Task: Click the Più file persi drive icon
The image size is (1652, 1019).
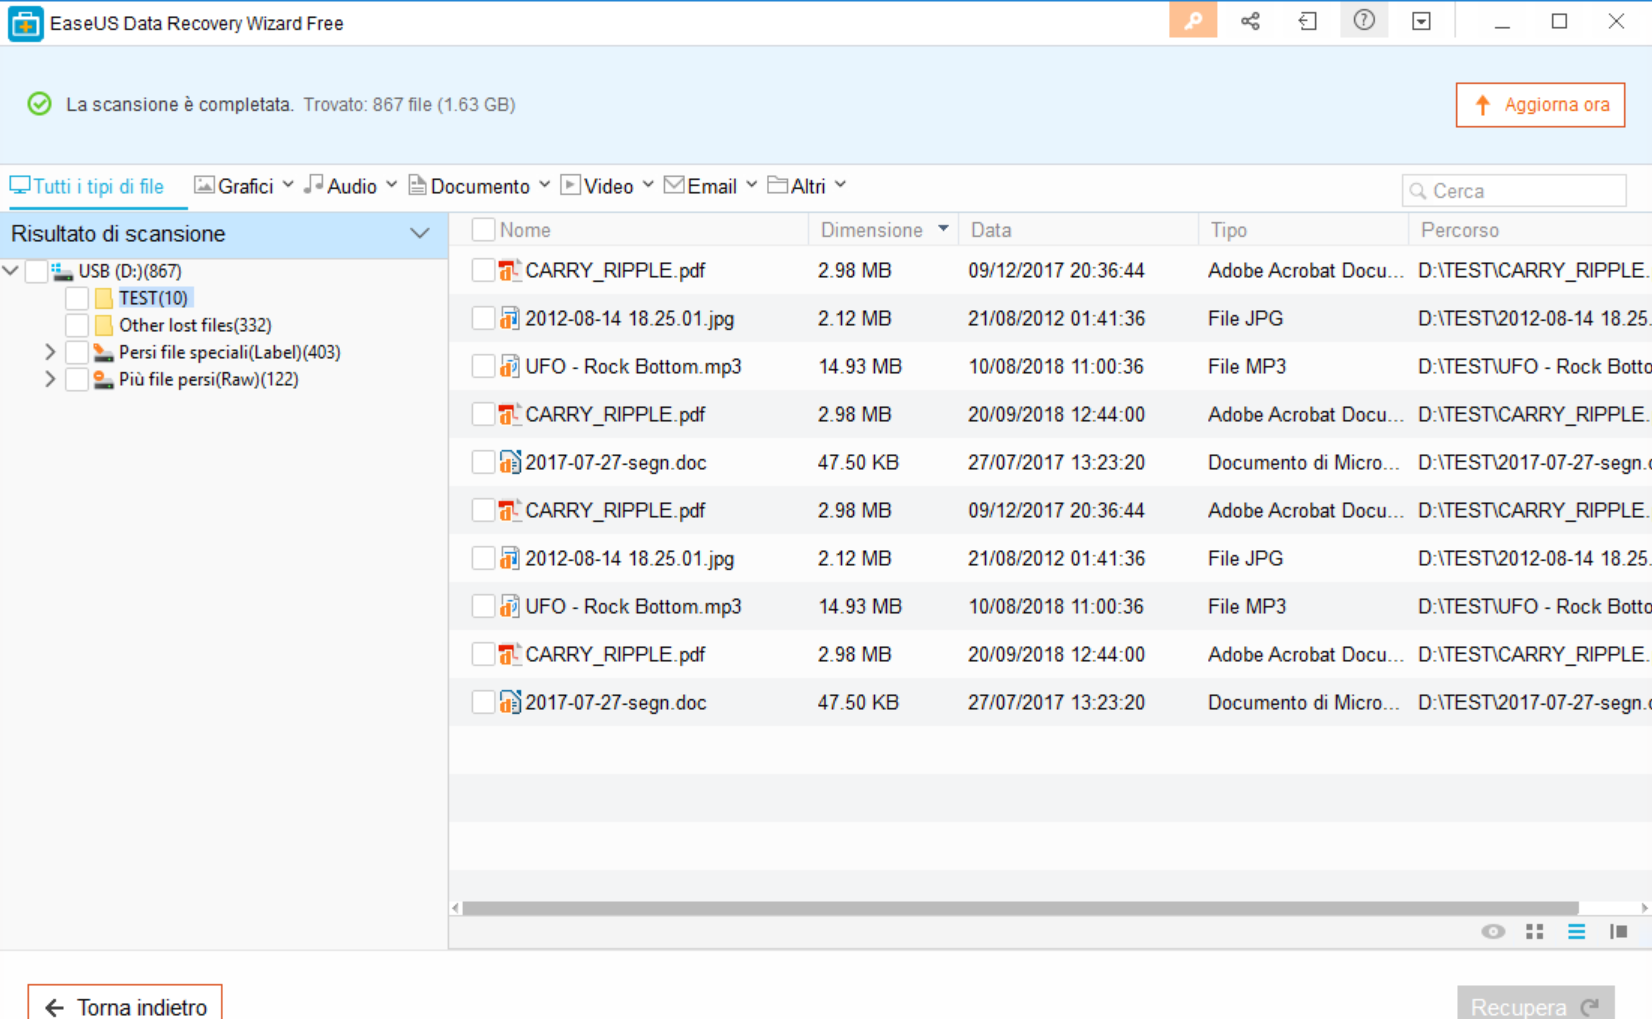Action: coord(103,379)
